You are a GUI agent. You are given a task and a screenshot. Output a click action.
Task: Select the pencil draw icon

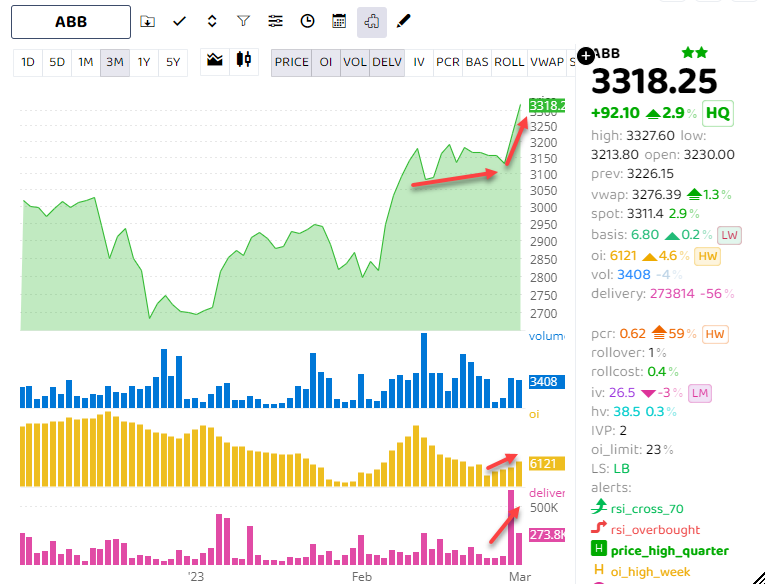[x=403, y=21]
